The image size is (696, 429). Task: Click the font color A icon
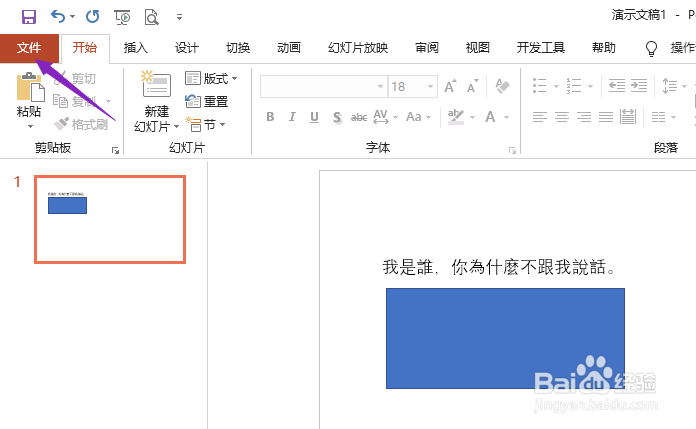click(x=490, y=117)
